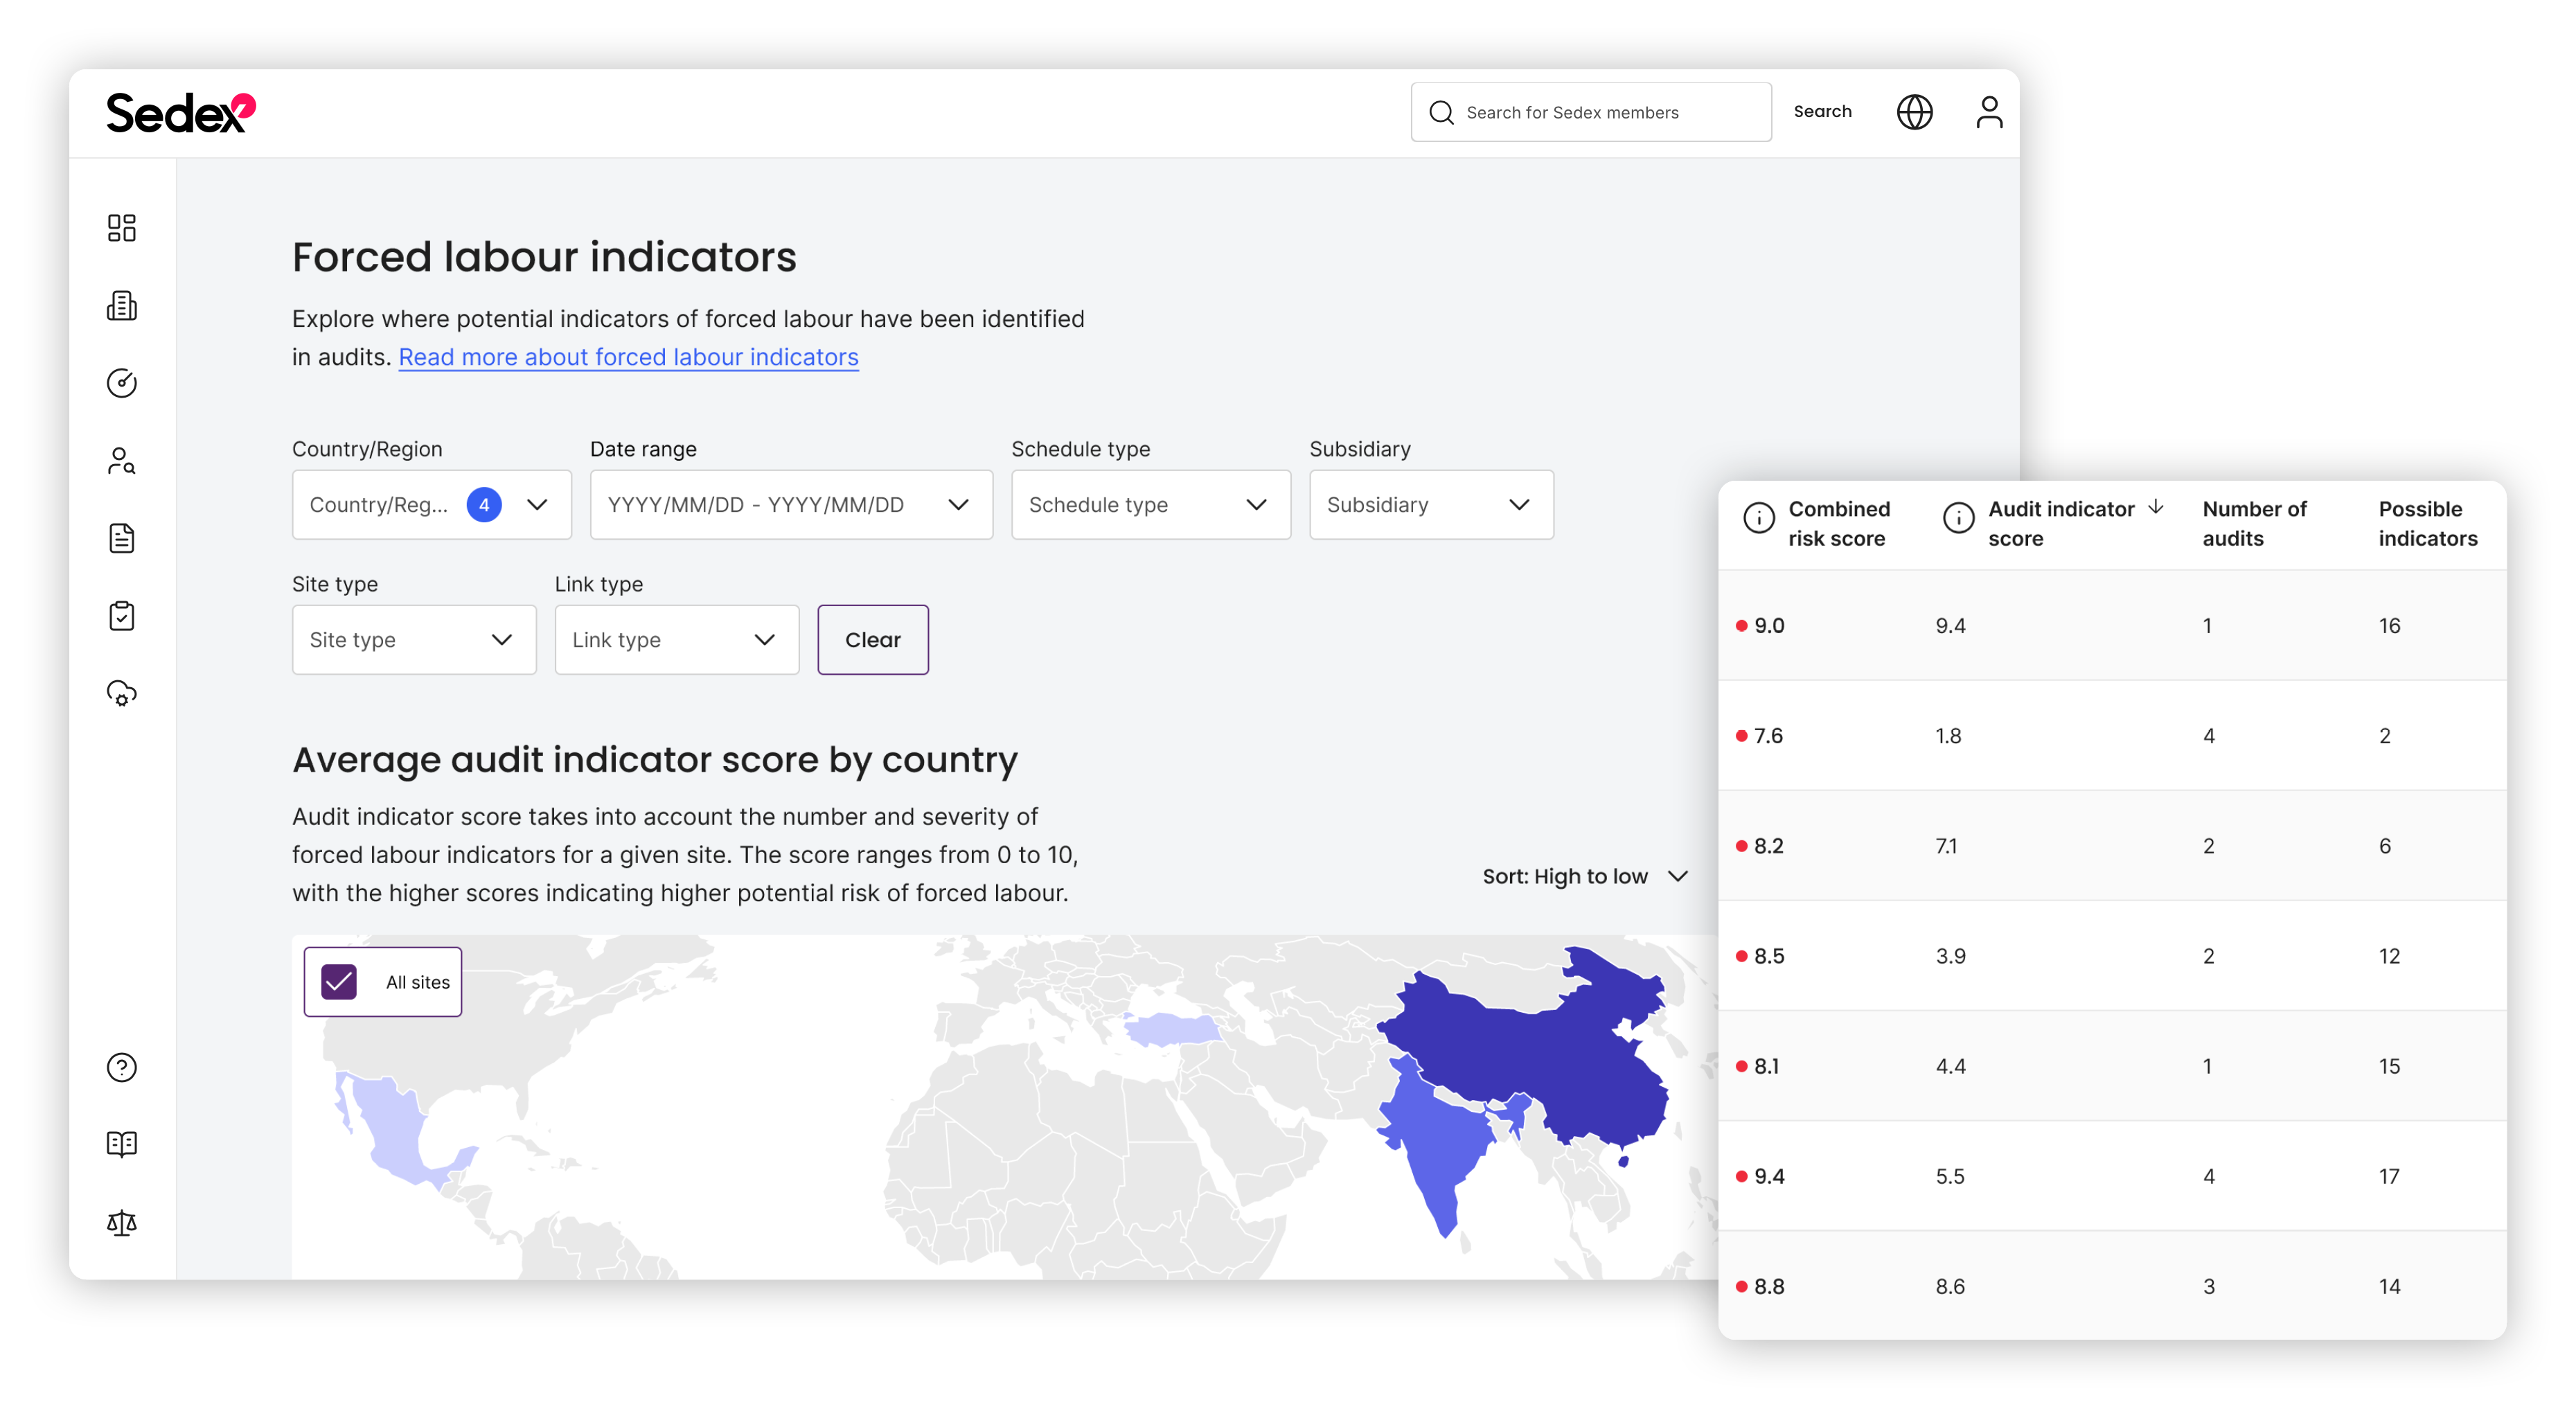Select the audits clipboard icon
Viewport: 2576px width, 1409px height.
click(x=122, y=616)
